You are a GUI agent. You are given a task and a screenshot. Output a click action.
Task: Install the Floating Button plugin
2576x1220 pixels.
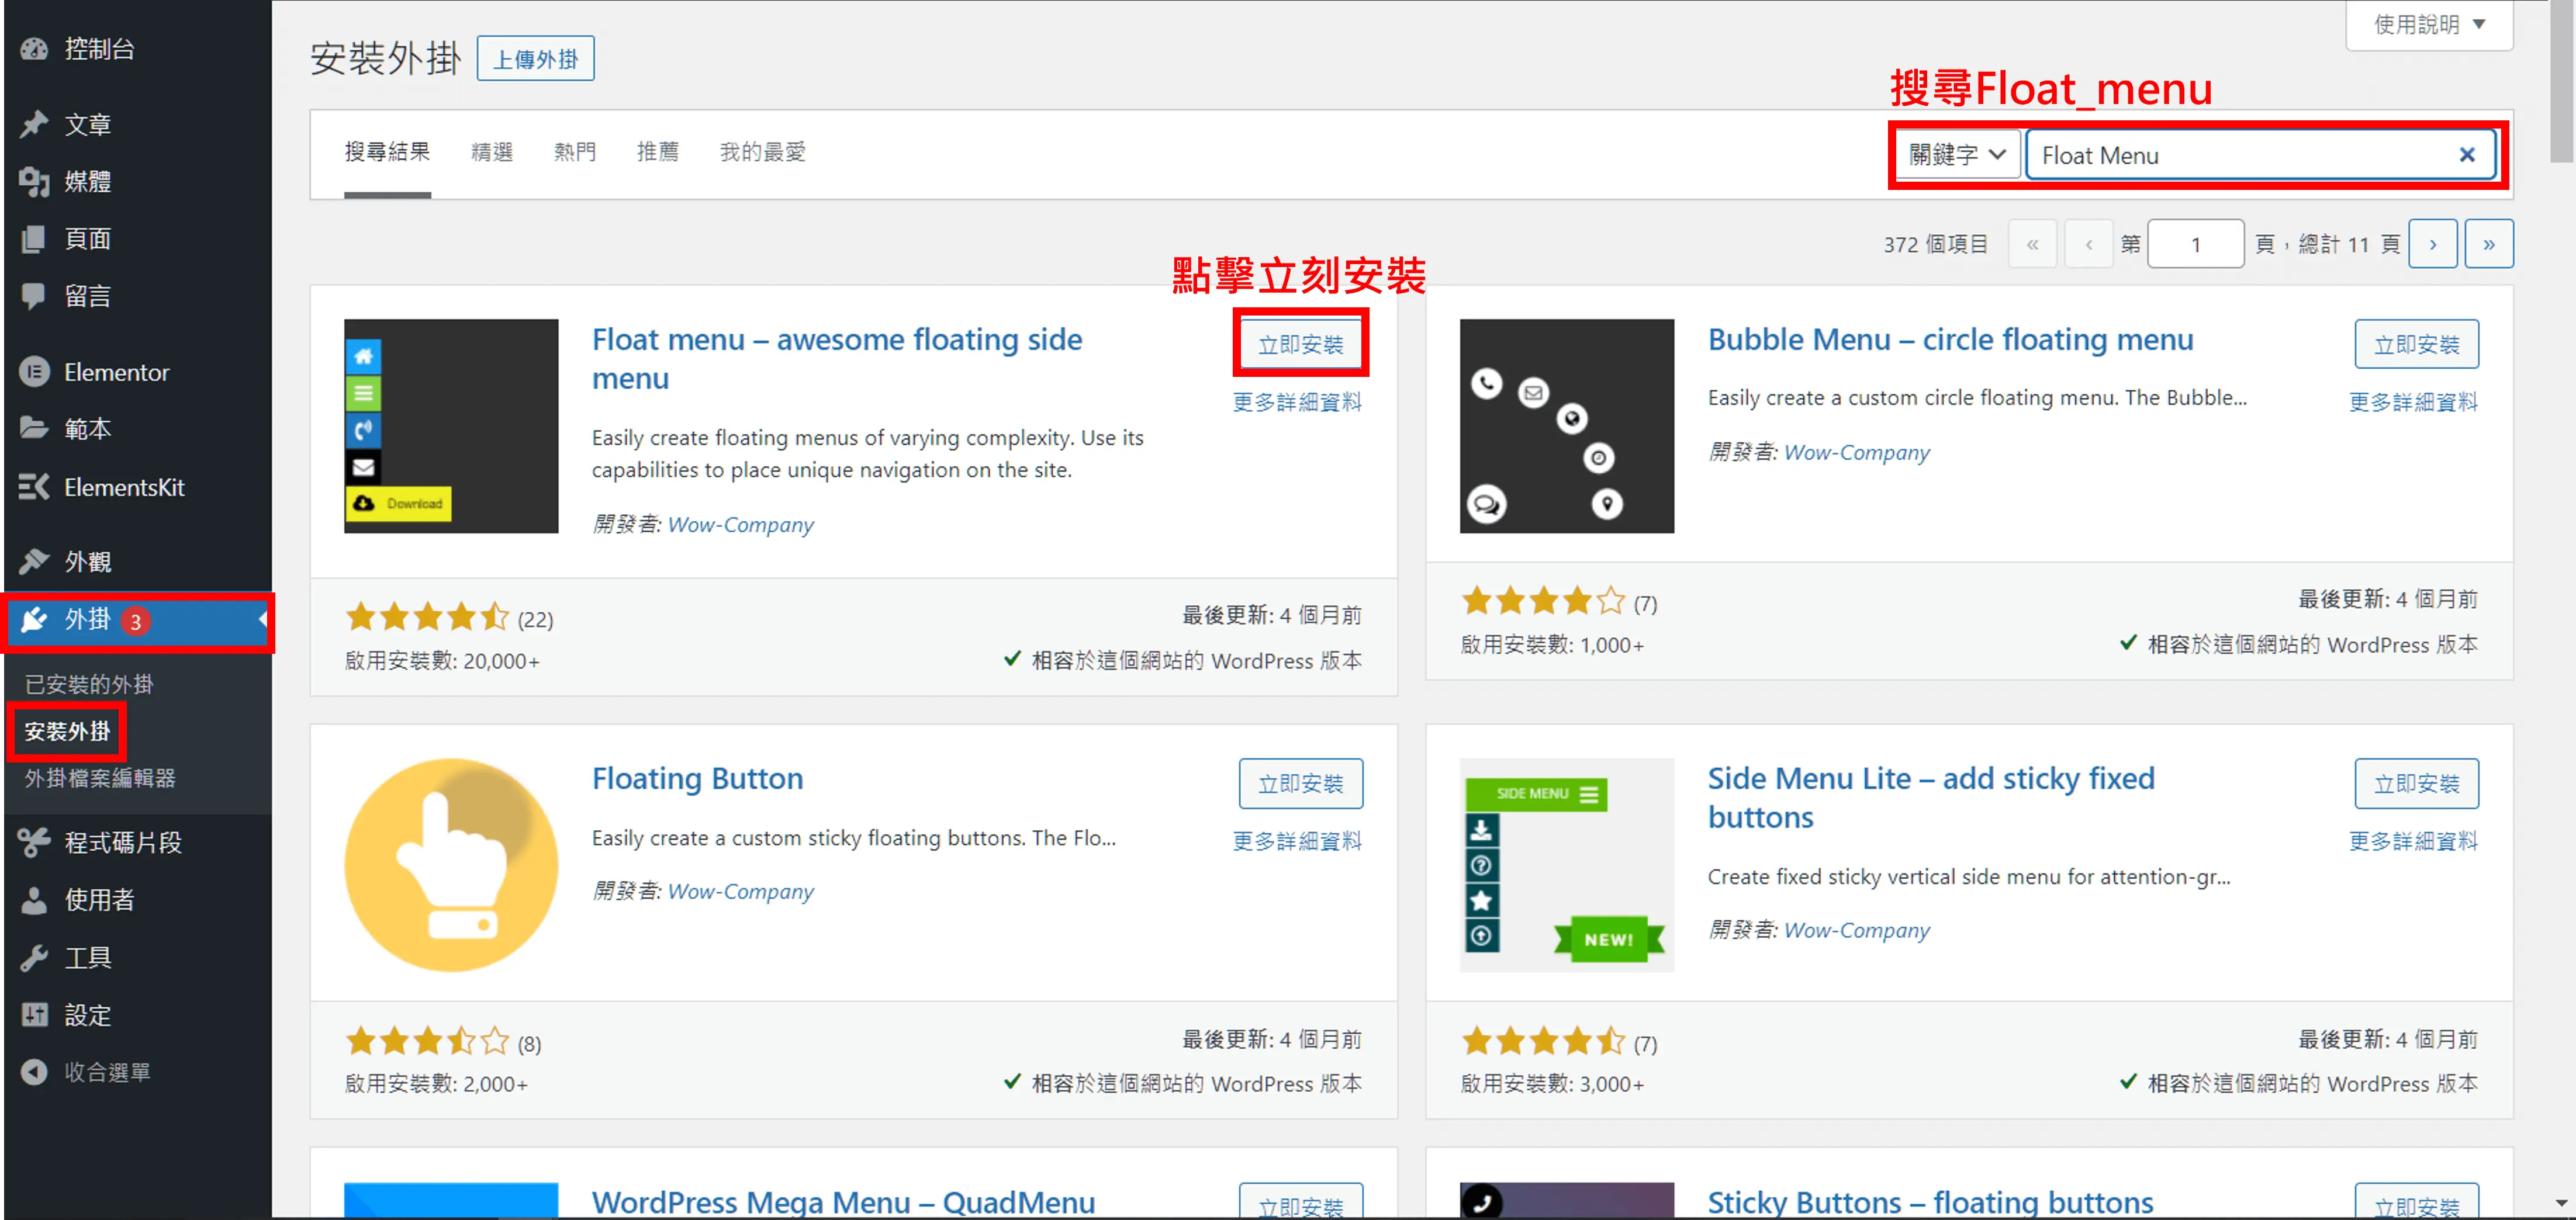1300,783
